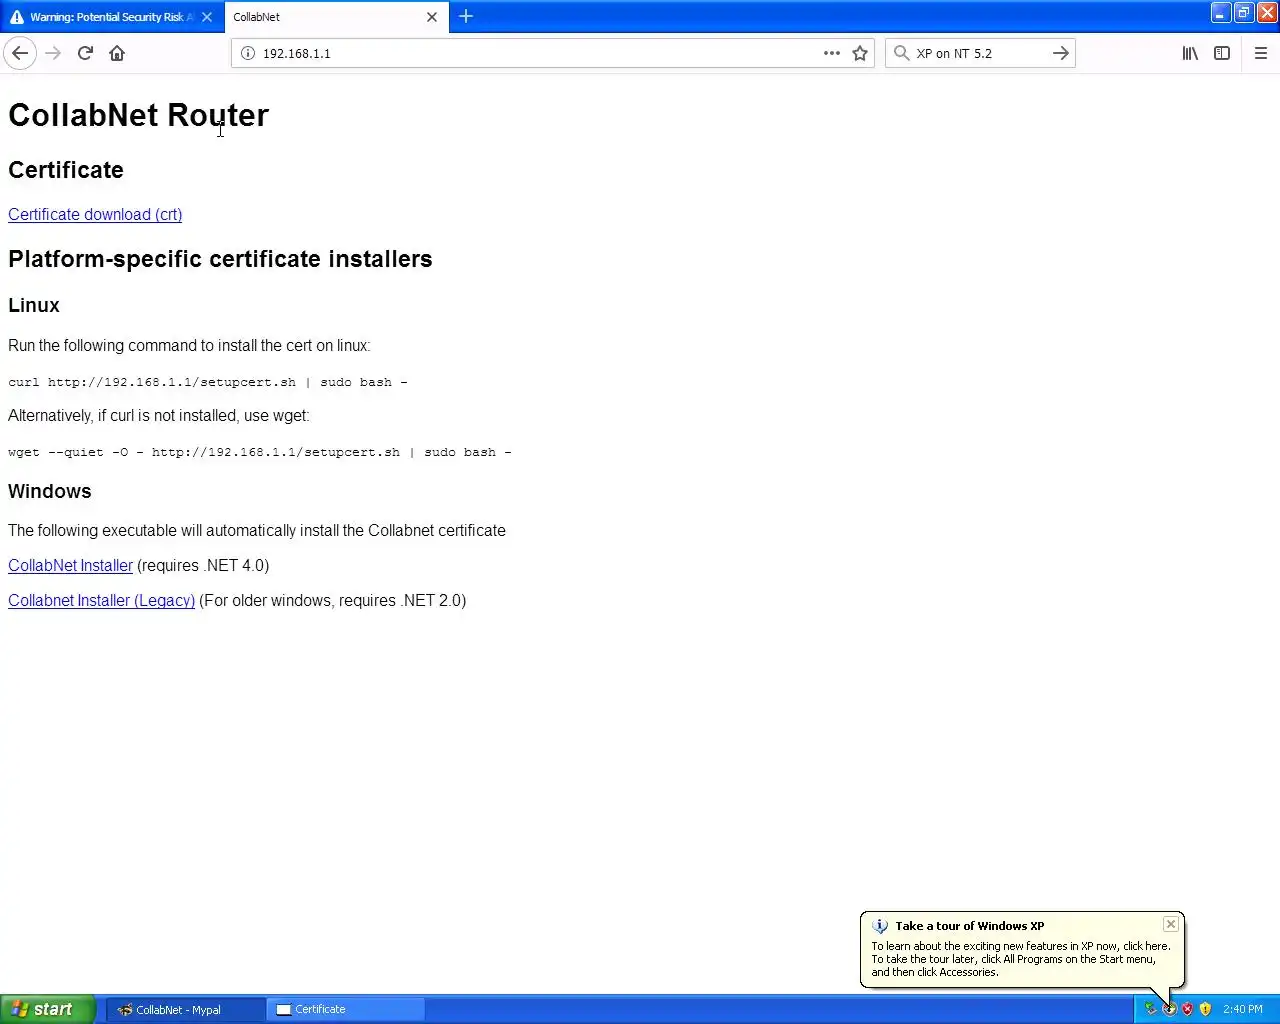Click the curl setupcert.sh command line

[x=208, y=382]
